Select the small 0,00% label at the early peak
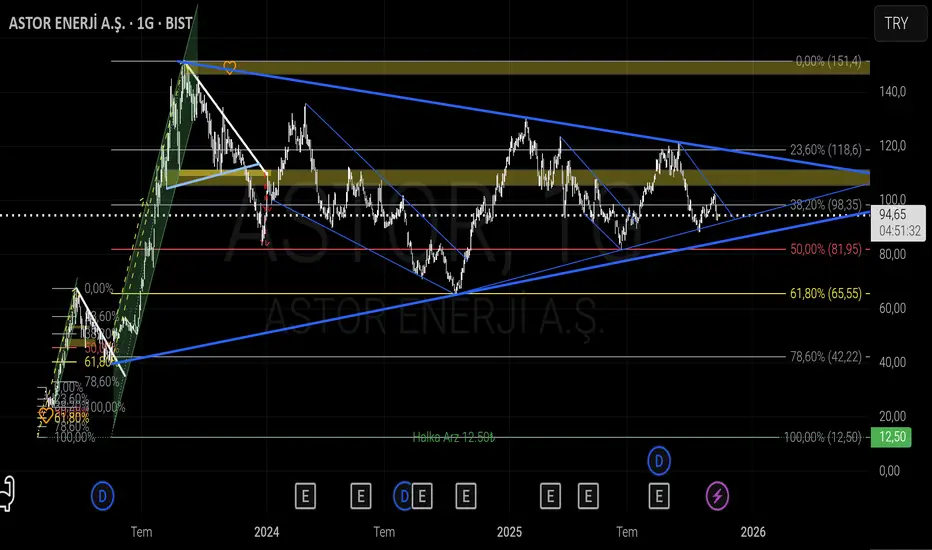 tap(98, 288)
